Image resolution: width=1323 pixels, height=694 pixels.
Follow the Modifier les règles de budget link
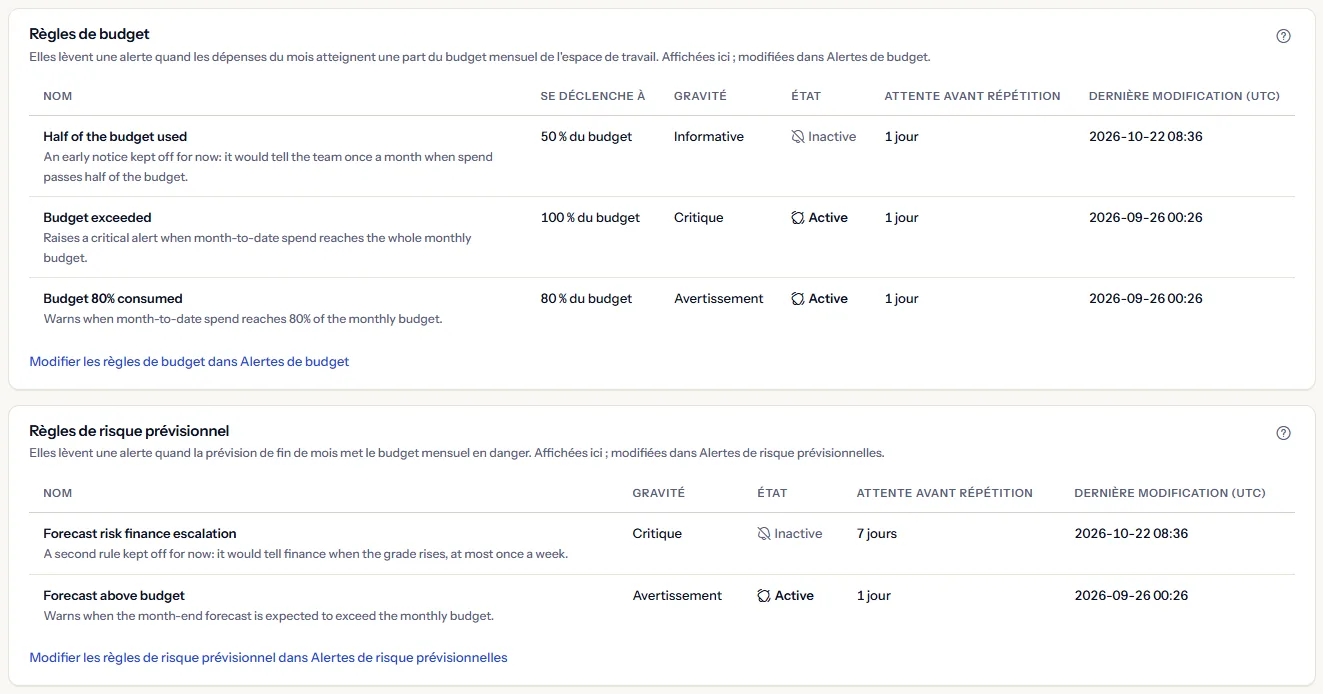[x=189, y=362]
